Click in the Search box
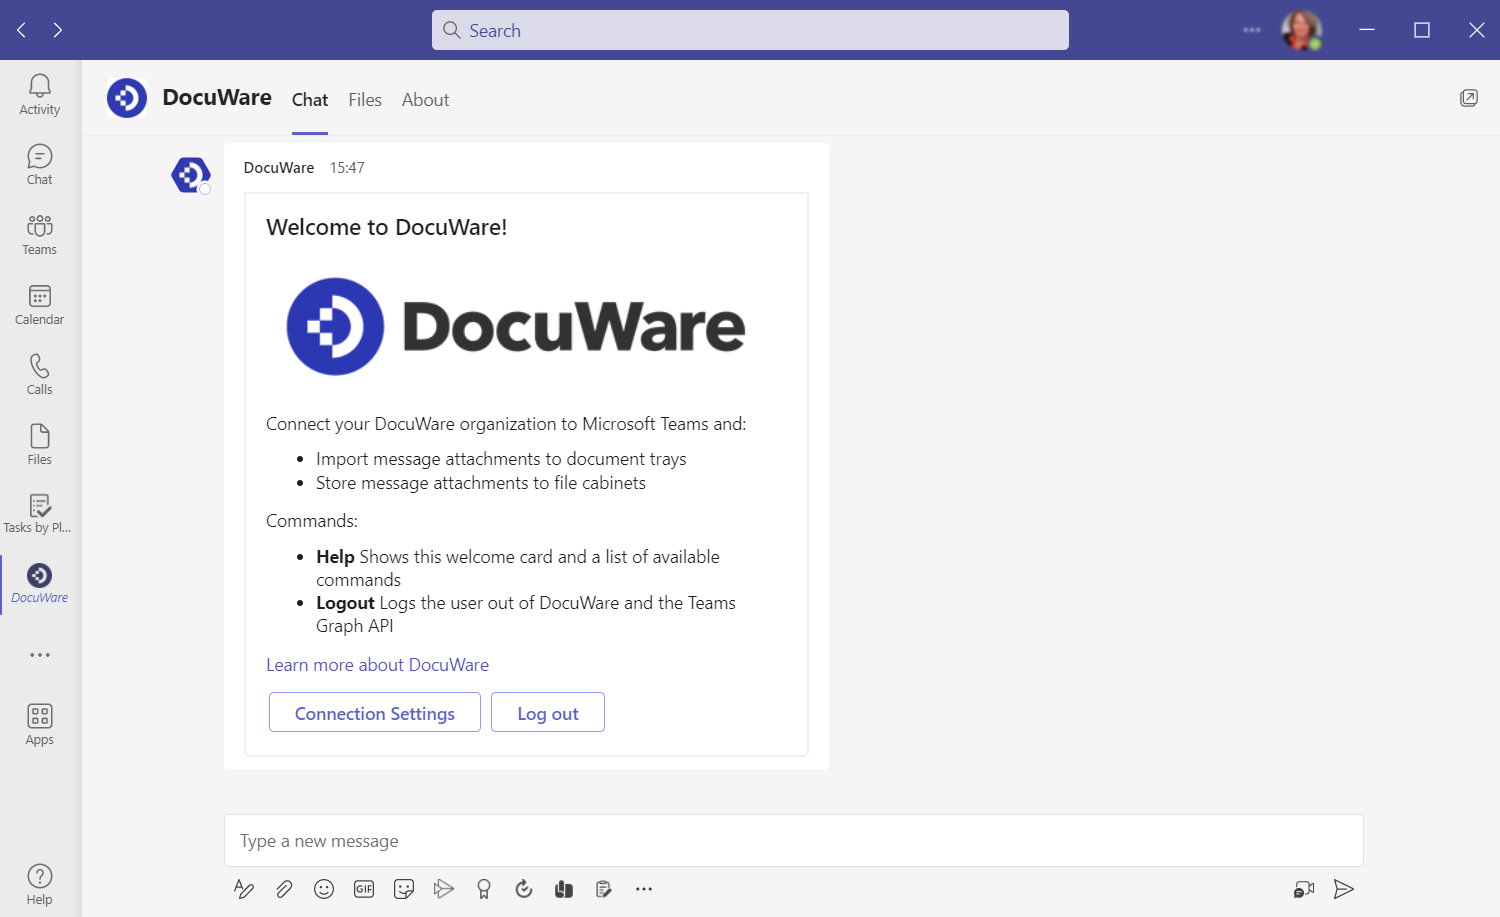1500x917 pixels. click(750, 30)
